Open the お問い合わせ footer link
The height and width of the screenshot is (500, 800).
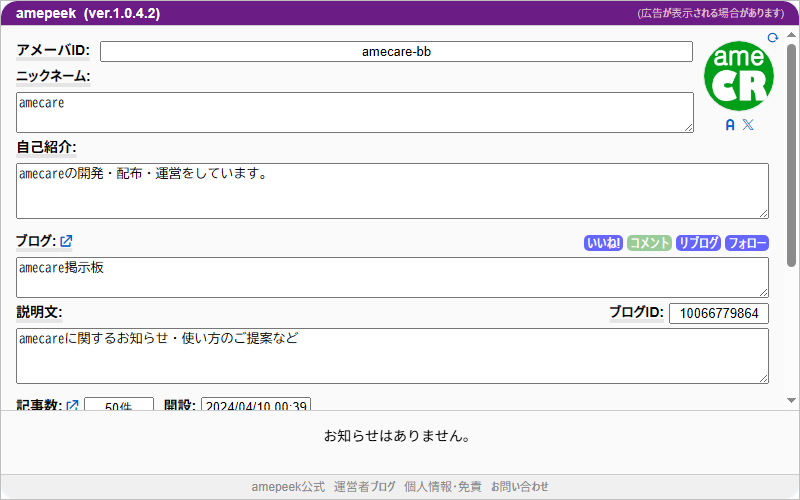519,487
